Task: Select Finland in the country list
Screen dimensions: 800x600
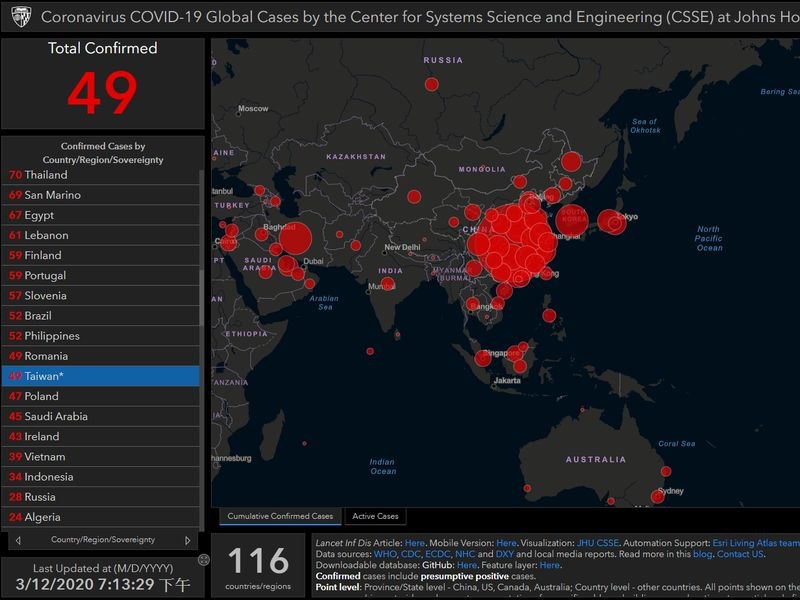Action: click(101, 255)
